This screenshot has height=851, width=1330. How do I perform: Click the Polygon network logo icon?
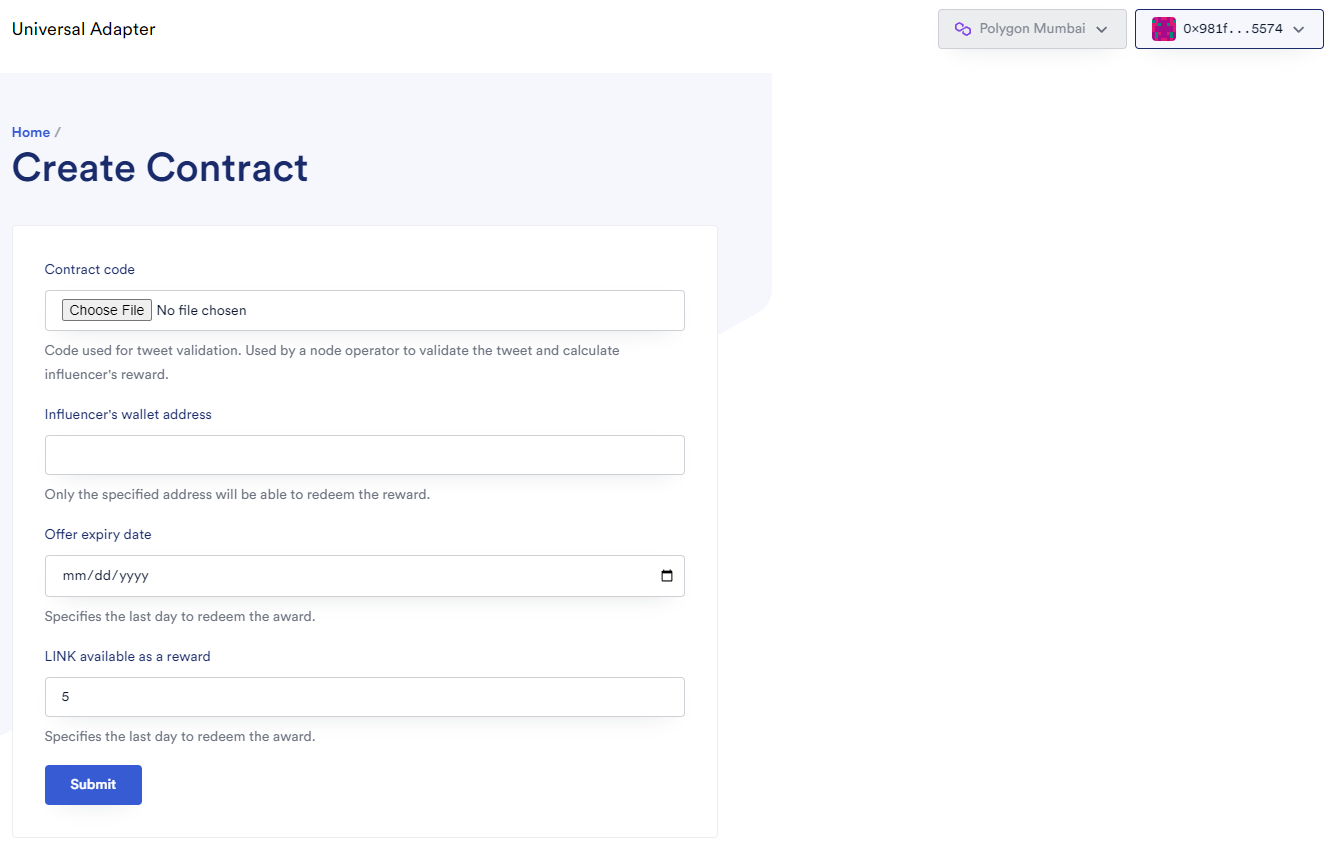pyautogui.click(x=963, y=29)
